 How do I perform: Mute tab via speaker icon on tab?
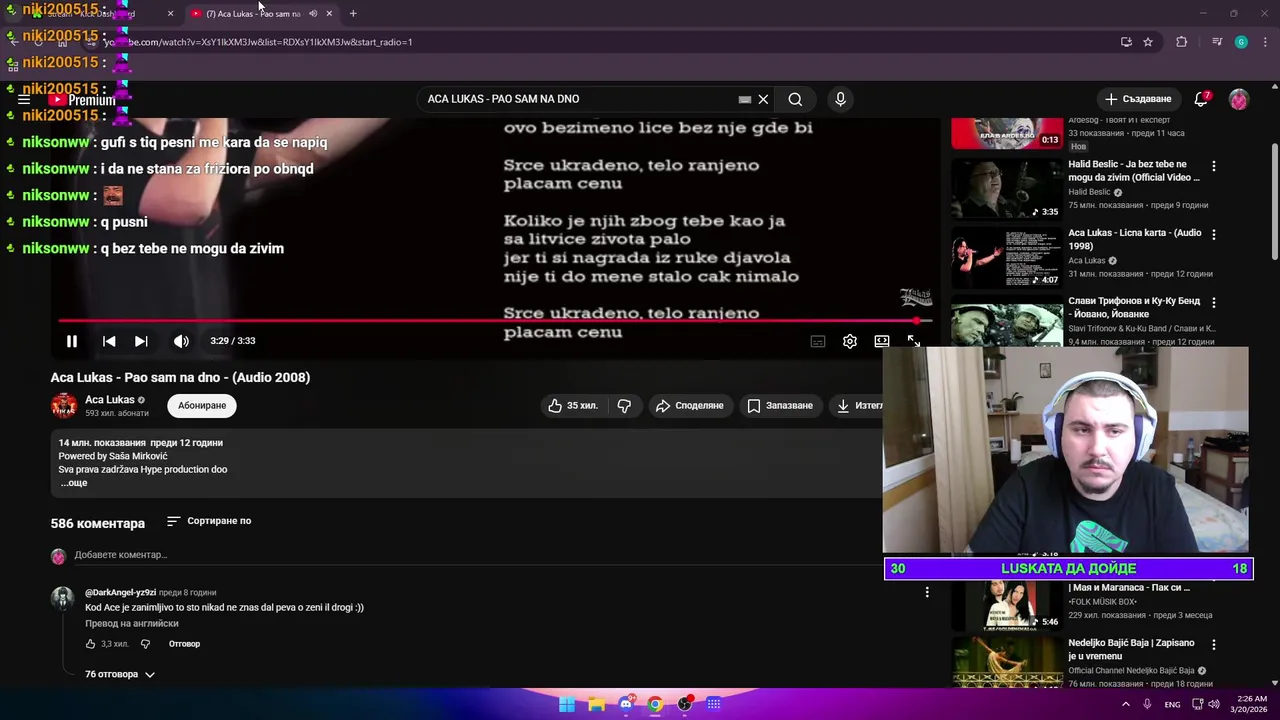tap(313, 14)
